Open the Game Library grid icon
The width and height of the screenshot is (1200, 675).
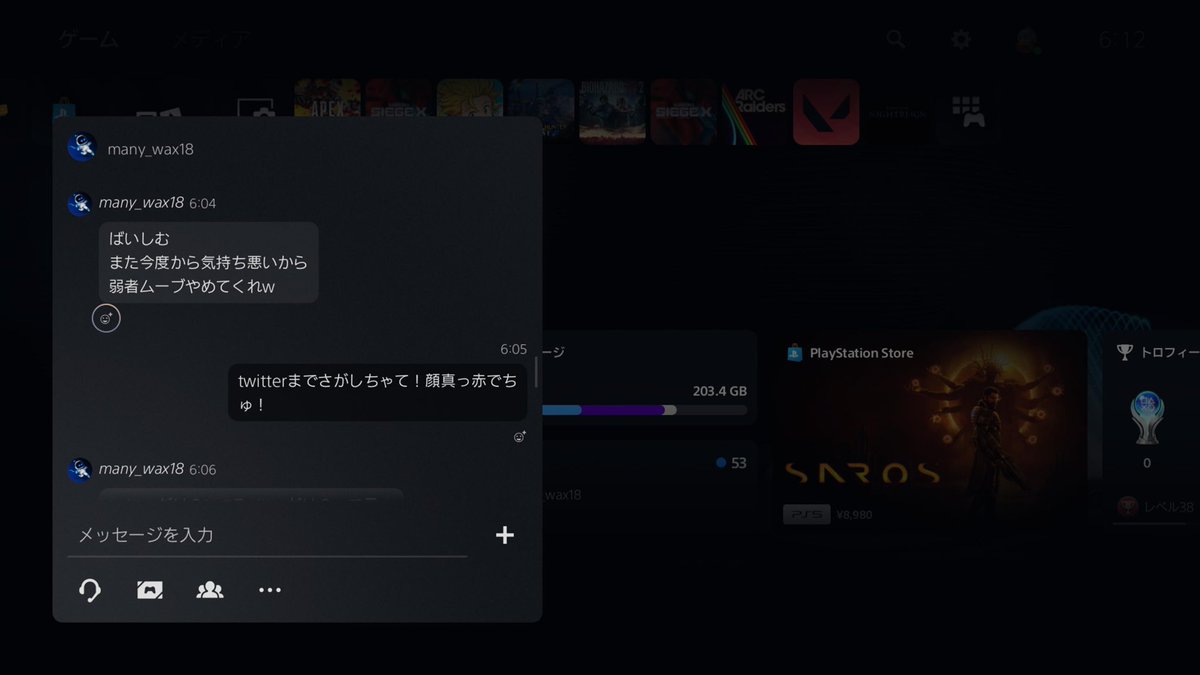[968, 112]
